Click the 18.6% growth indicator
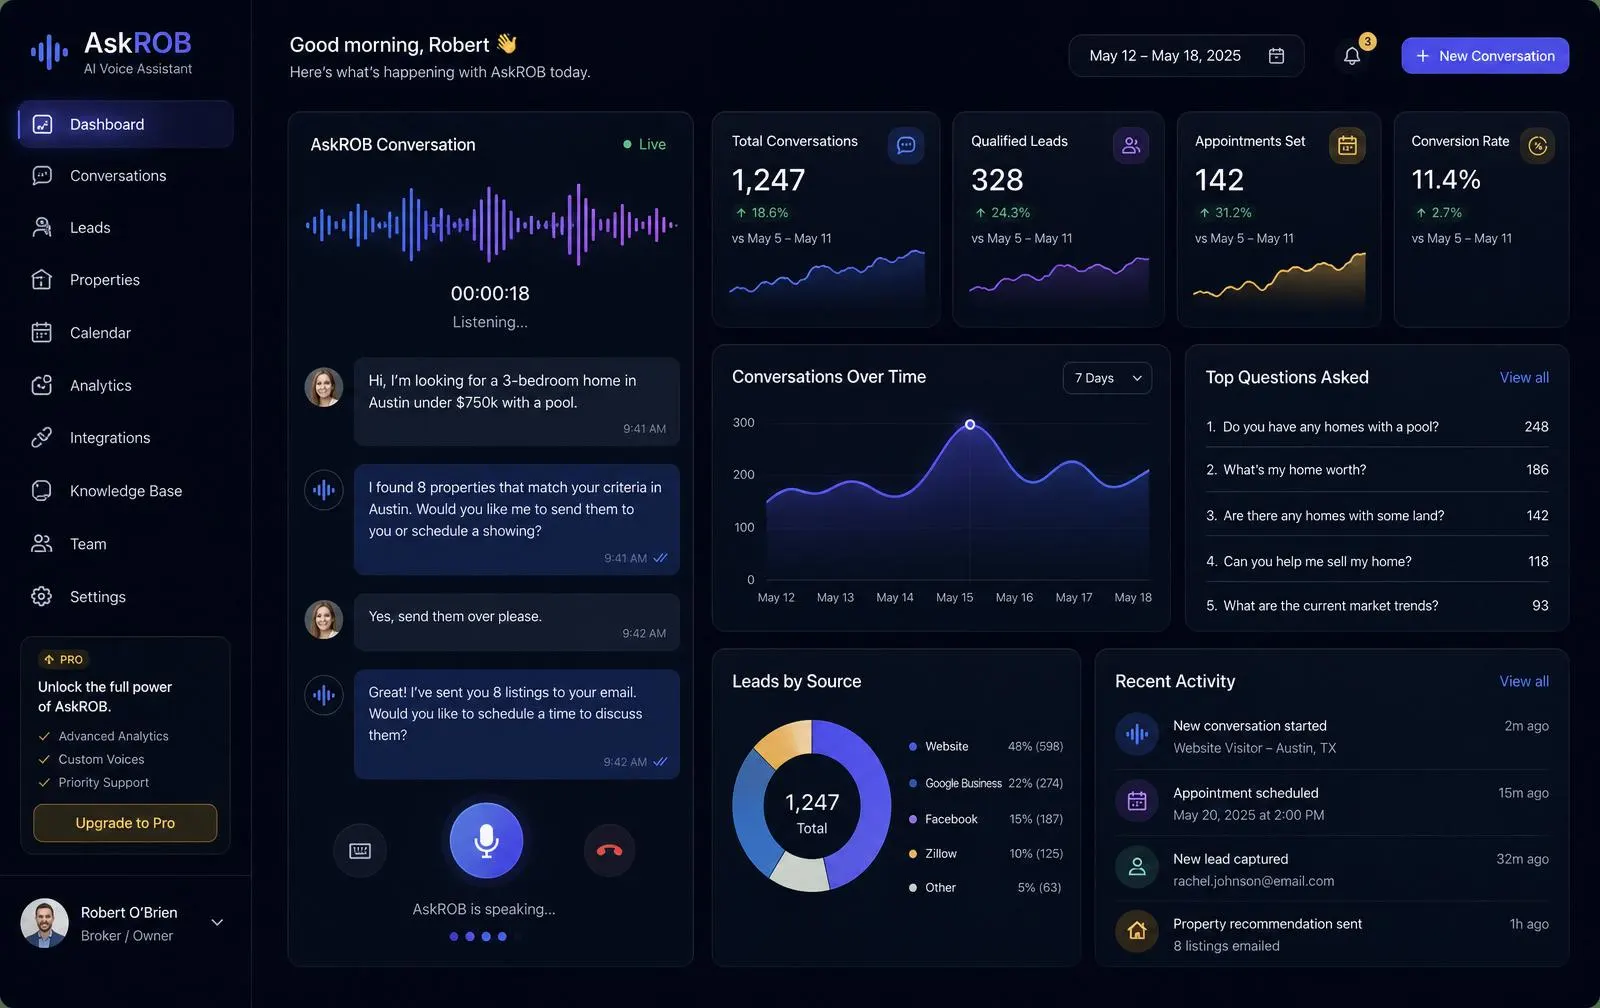The width and height of the screenshot is (1600, 1008). [x=762, y=213]
